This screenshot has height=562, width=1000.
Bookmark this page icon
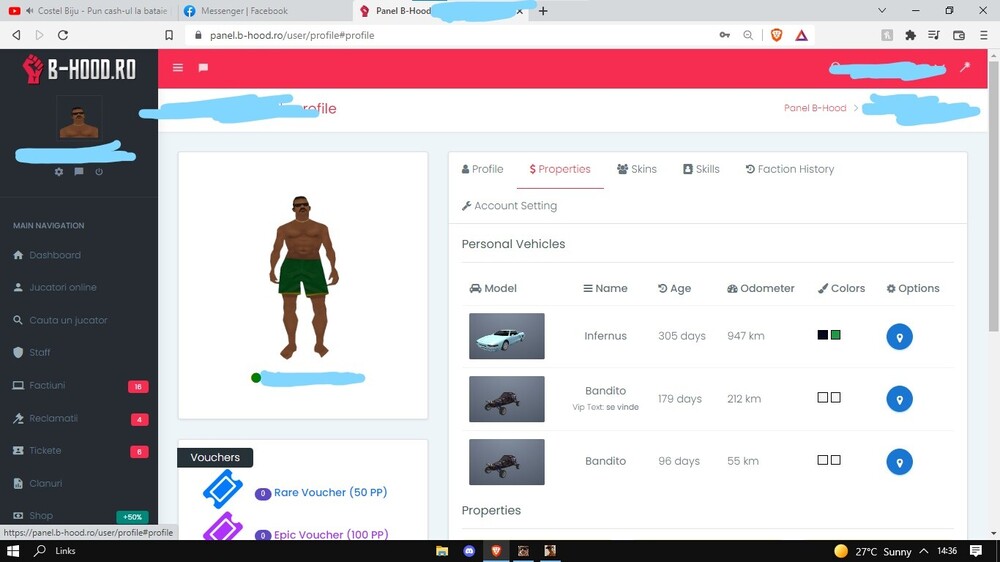[x=169, y=35]
